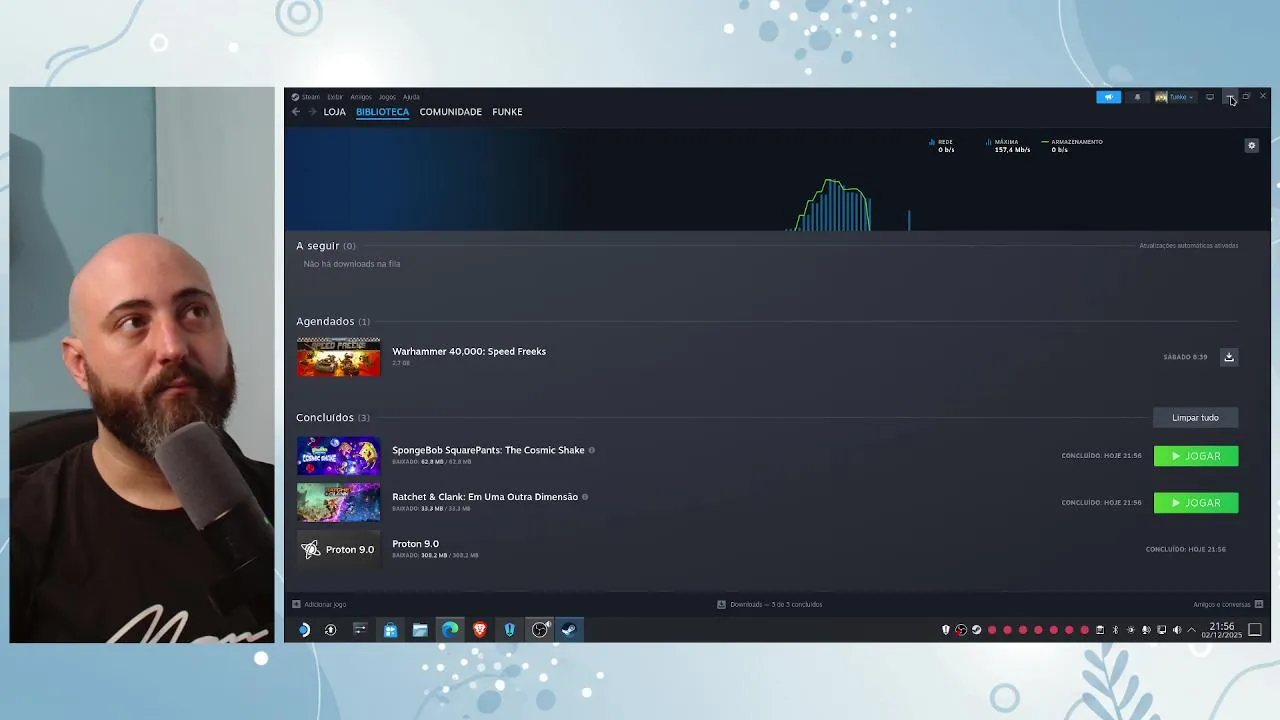
Task: Open system settings icon on taskbar
Action: pos(360,630)
